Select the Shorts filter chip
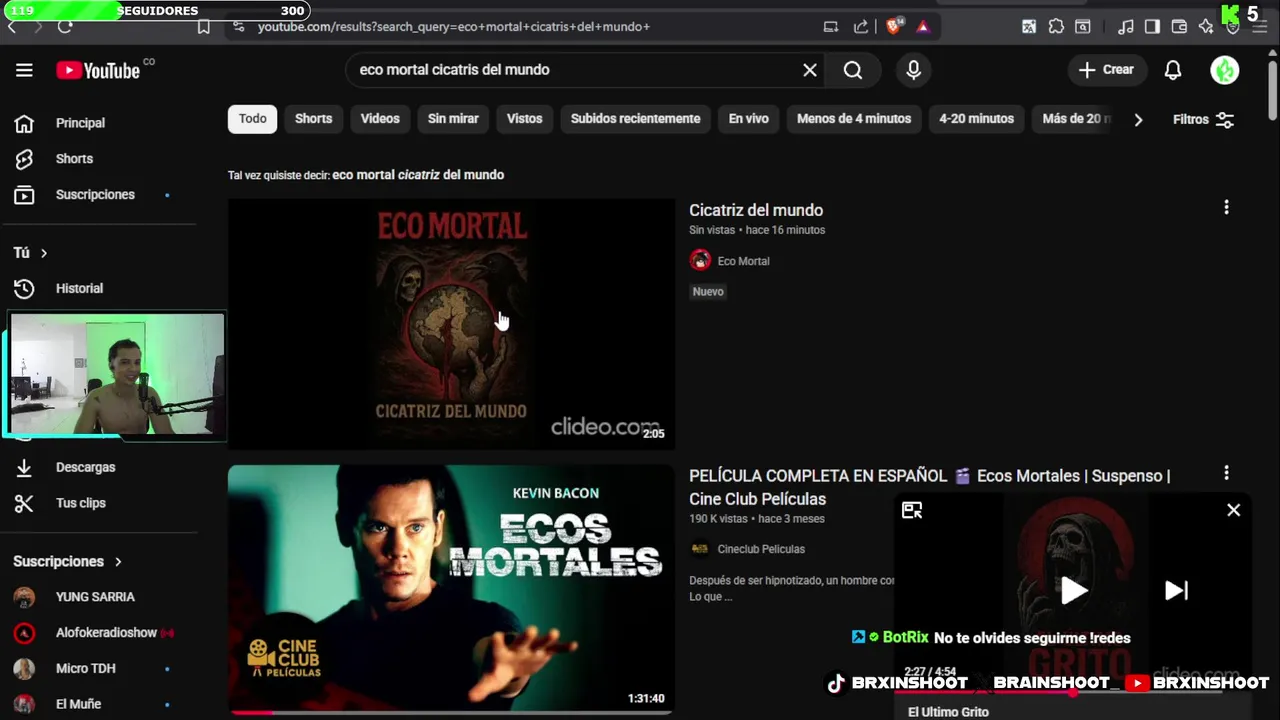This screenshot has width=1280, height=720. pos(313,119)
